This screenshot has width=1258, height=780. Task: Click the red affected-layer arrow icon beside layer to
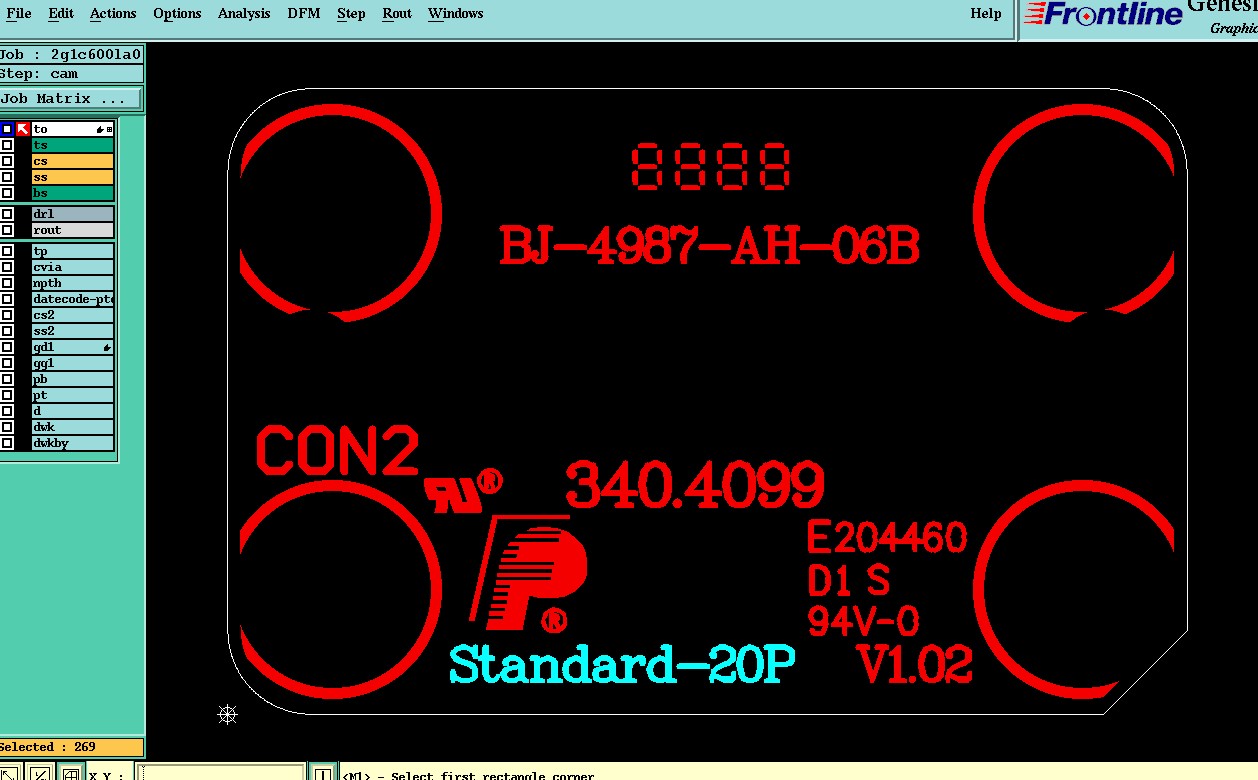[23, 129]
